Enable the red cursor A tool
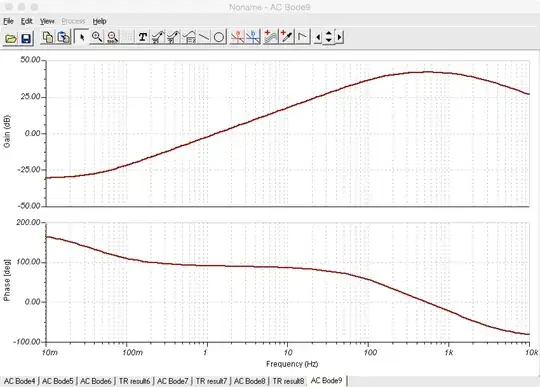 click(x=237, y=37)
